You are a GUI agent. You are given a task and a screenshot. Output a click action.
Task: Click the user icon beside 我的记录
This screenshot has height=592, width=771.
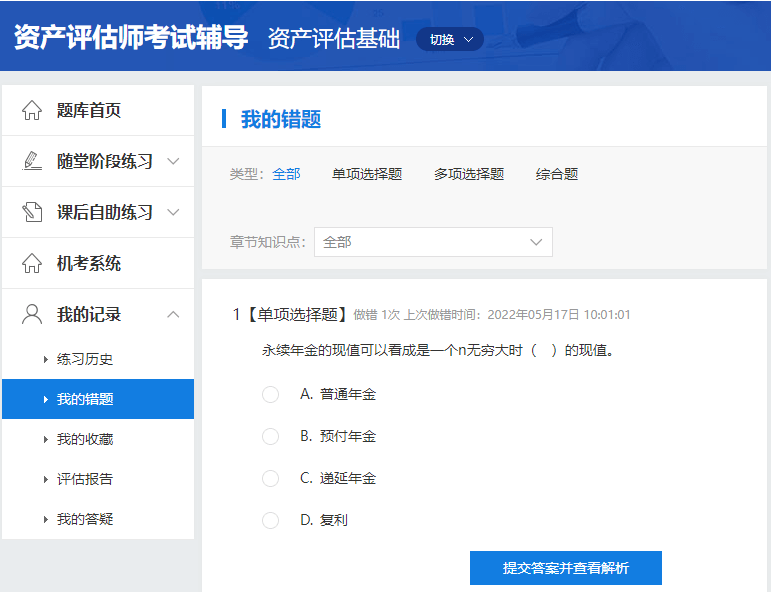pyautogui.click(x=32, y=315)
